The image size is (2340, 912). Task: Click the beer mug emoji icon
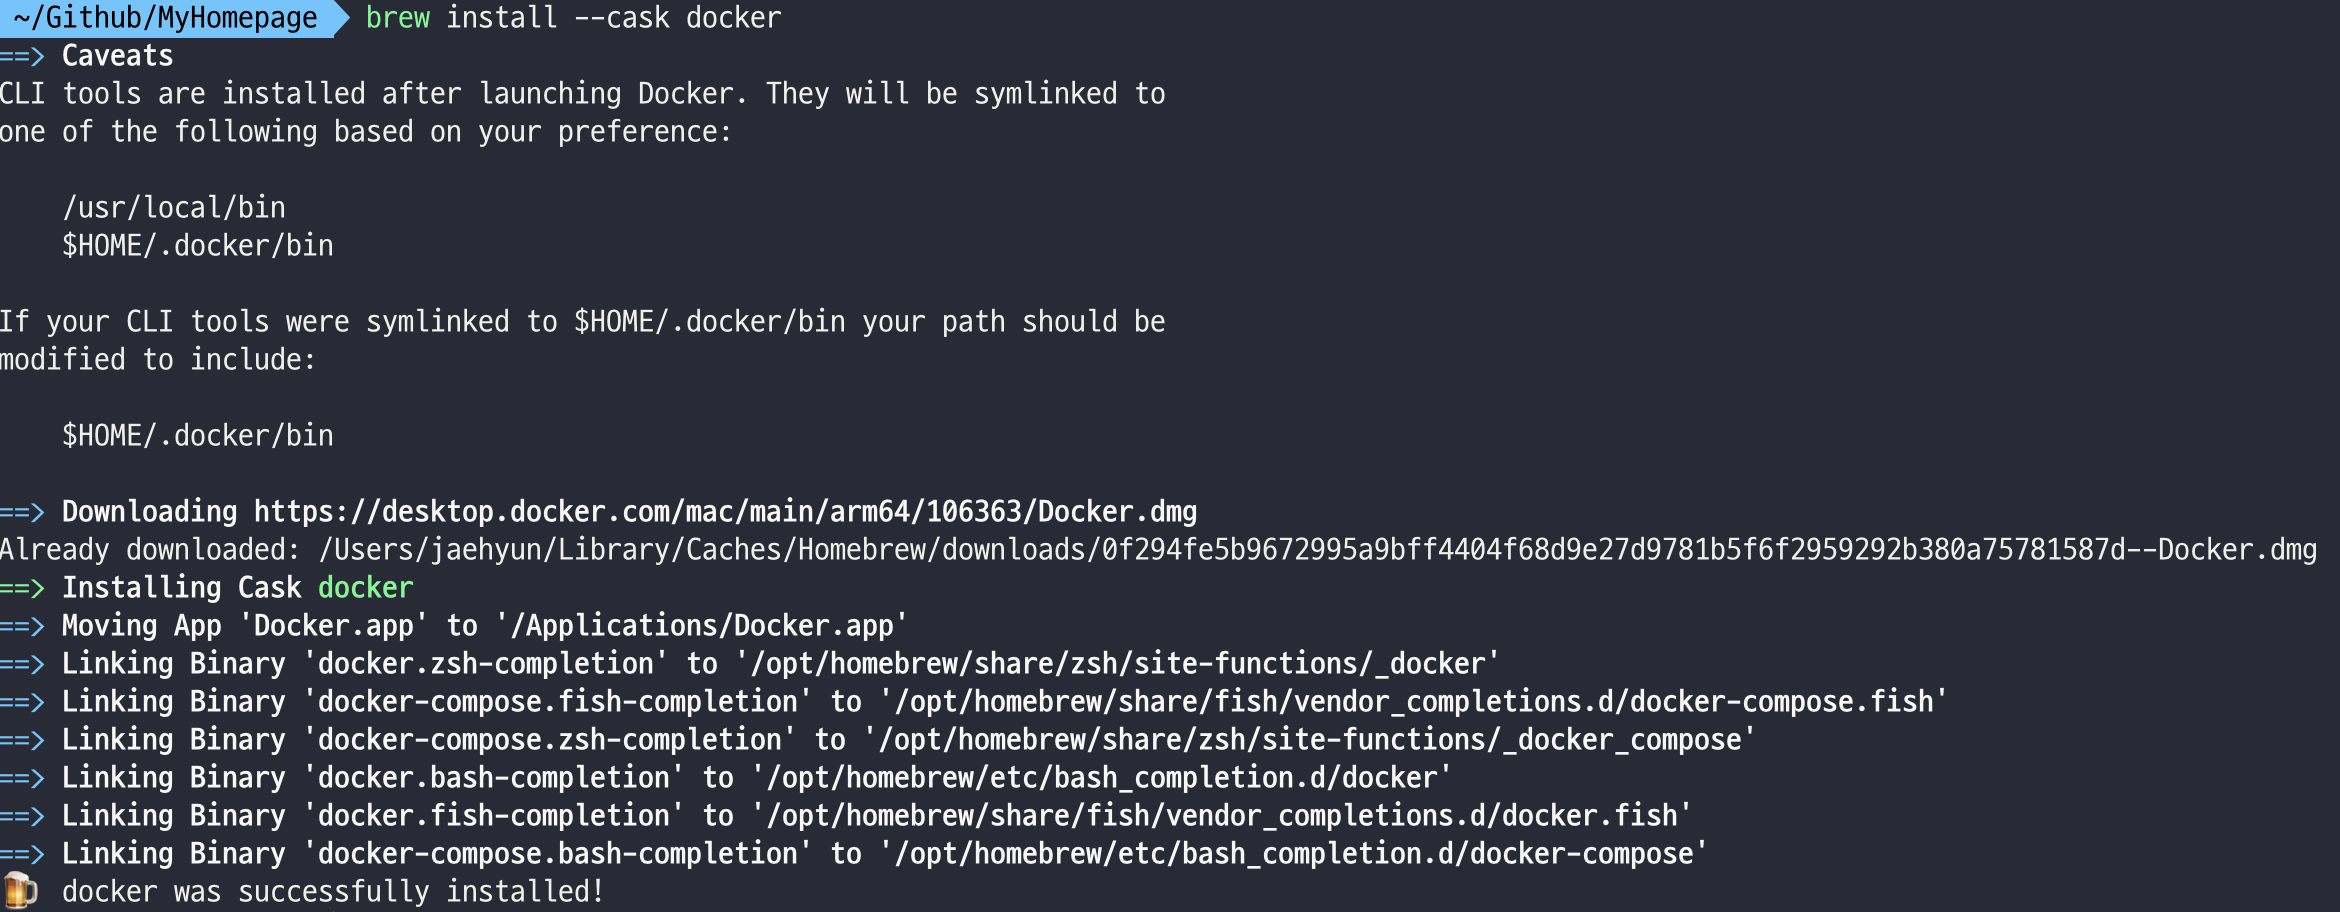(x=20, y=890)
